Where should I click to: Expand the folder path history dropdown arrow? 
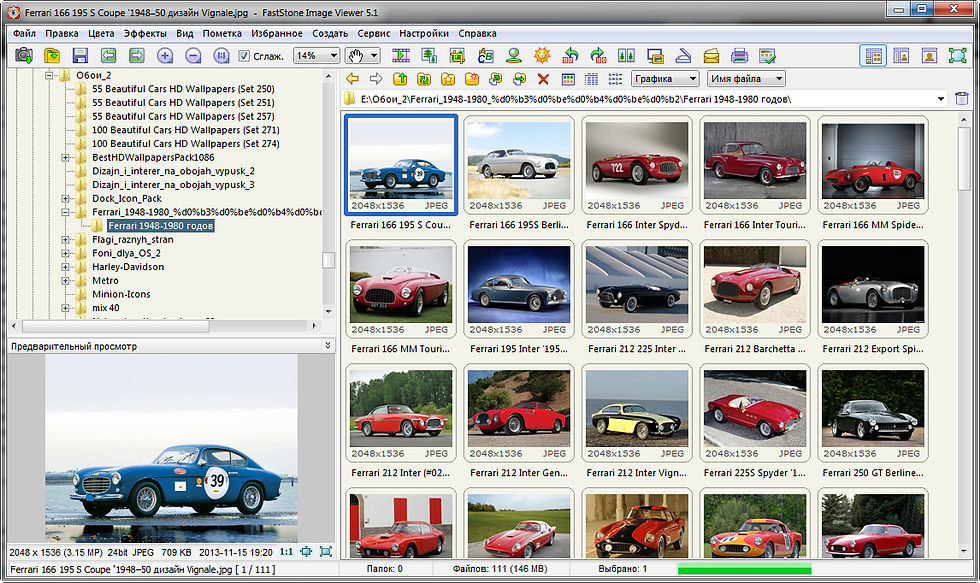[x=941, y=99]
